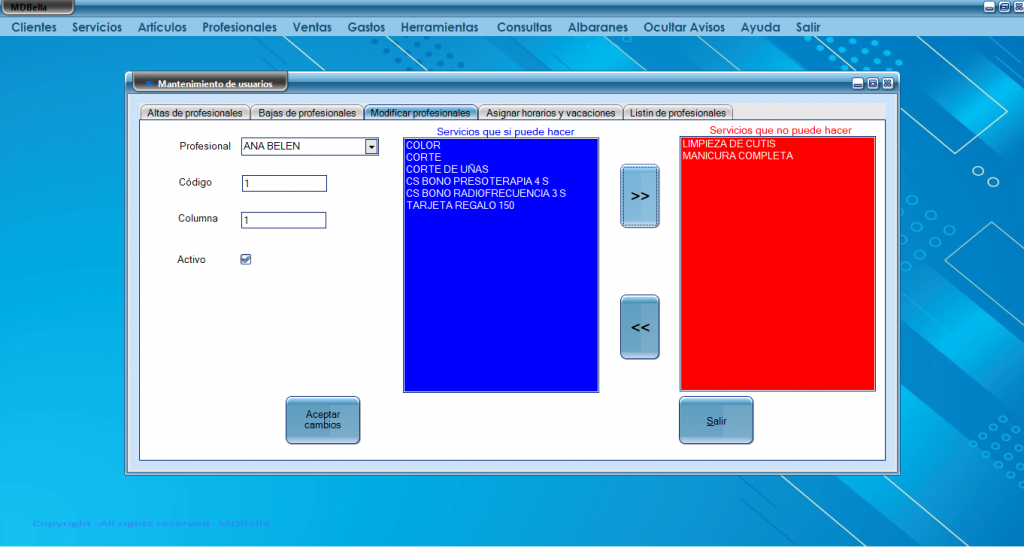Open the Gastos menu

click(x=366, y=27)
